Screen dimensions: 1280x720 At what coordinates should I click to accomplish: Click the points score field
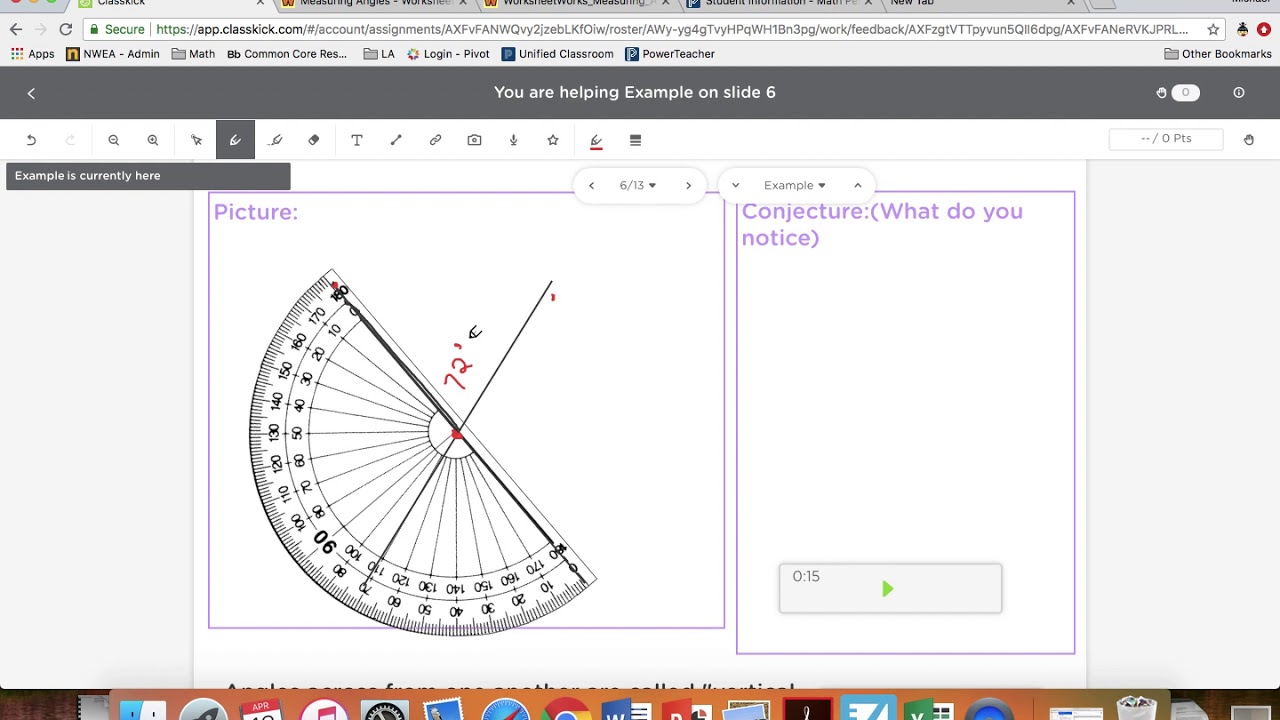[1166, 138]
